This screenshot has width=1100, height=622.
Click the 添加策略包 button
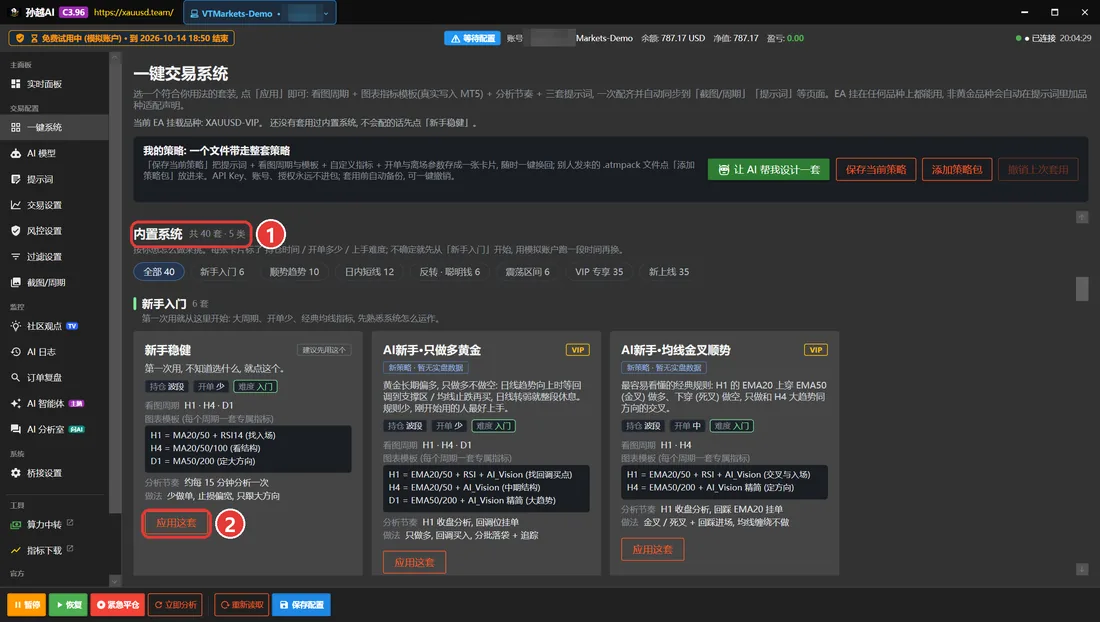tap(957, 170)
